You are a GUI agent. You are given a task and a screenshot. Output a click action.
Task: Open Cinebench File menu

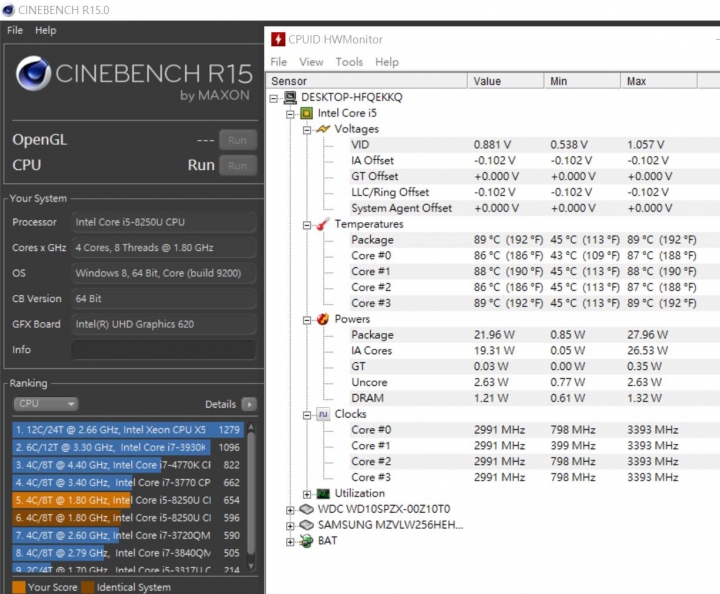point(15,30)
